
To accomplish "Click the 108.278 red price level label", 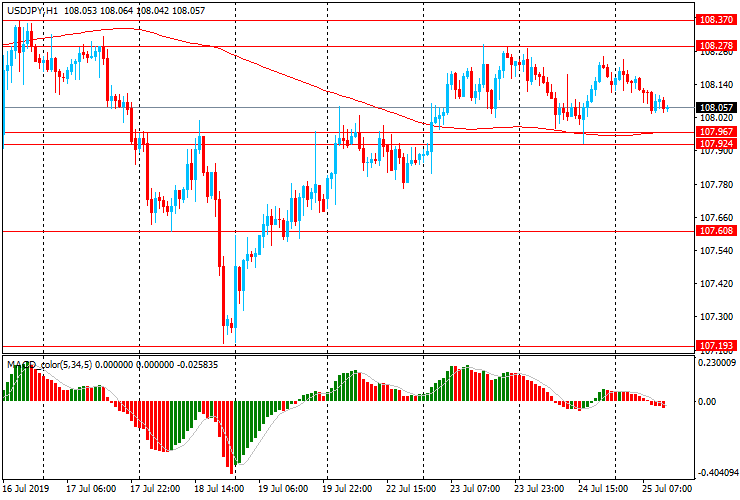I will (716, 46).
